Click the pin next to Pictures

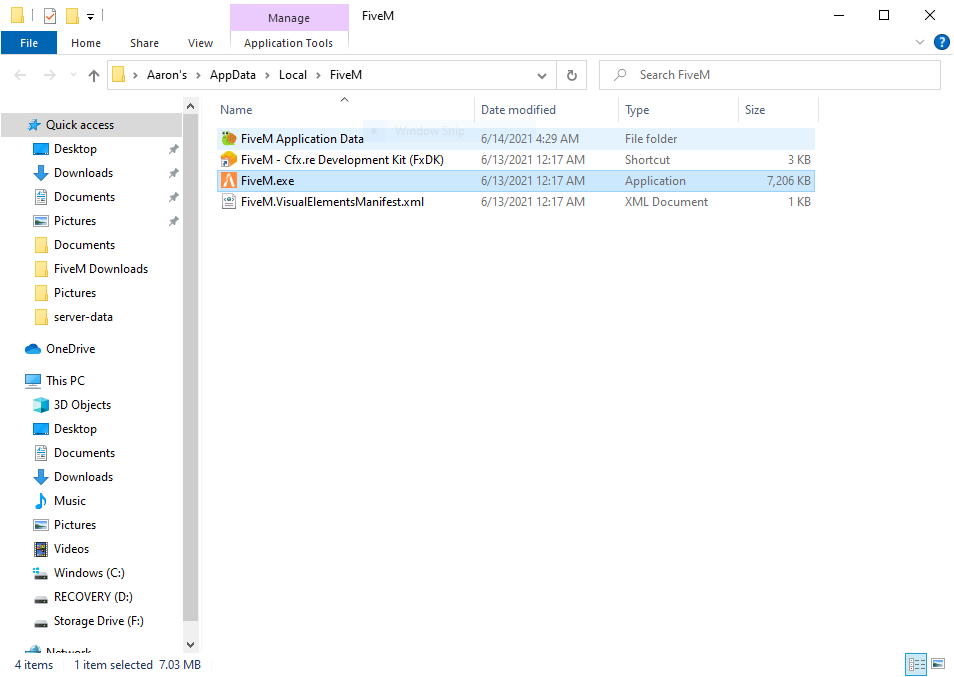(x=173, y=221)
